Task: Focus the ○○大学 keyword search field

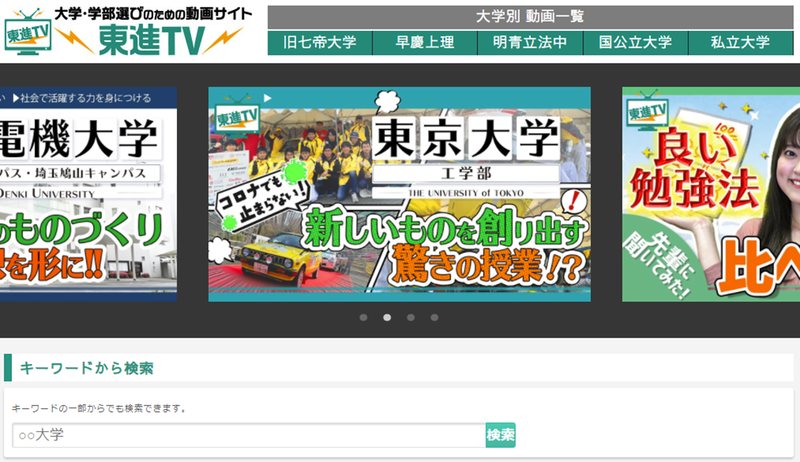Action: point(248,435)
